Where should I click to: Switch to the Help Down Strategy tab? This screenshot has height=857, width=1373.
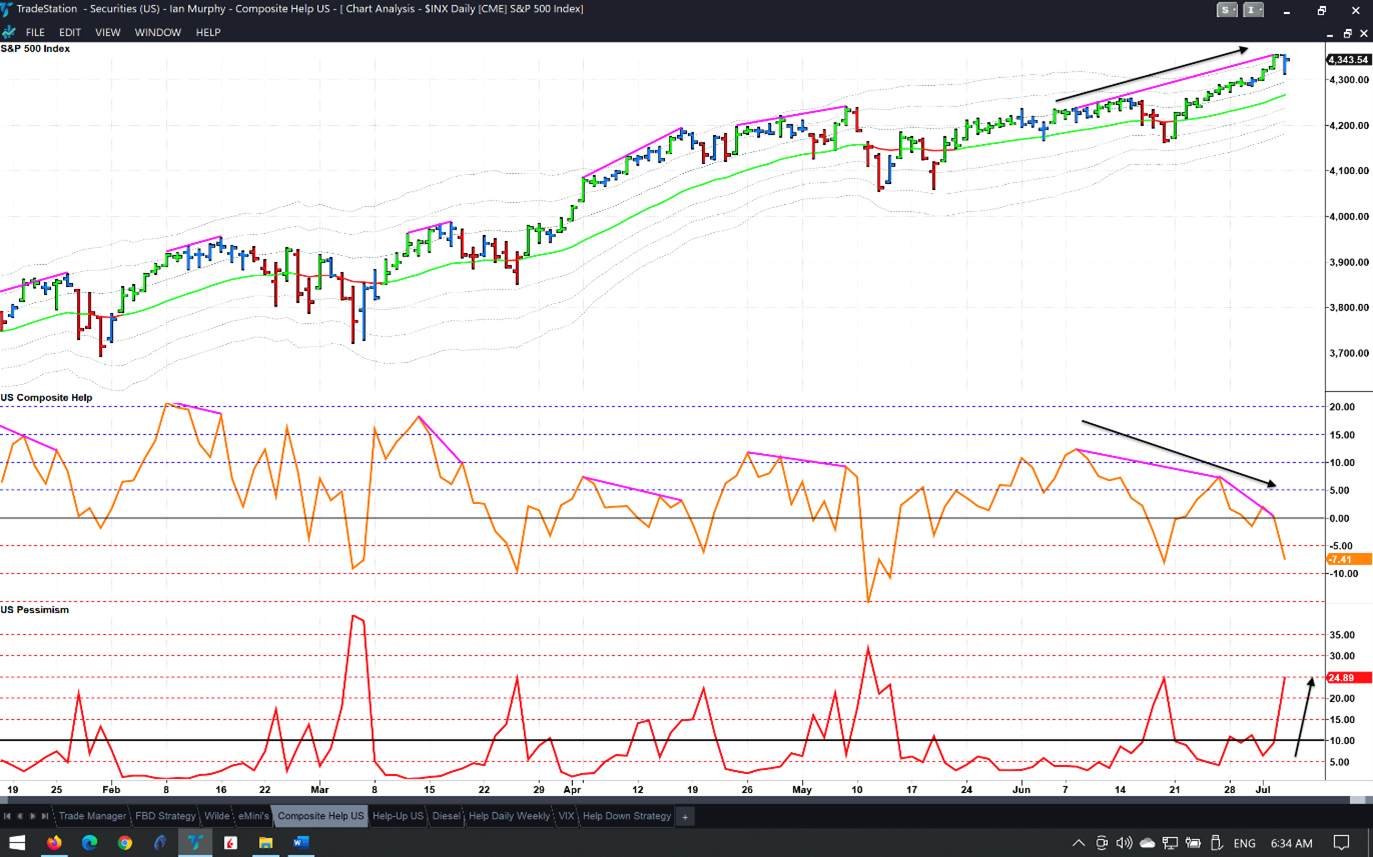coord(626,817)
